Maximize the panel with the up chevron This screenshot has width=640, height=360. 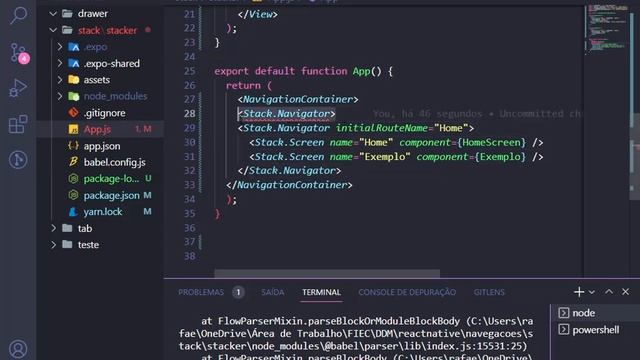[x=609, y=292]
